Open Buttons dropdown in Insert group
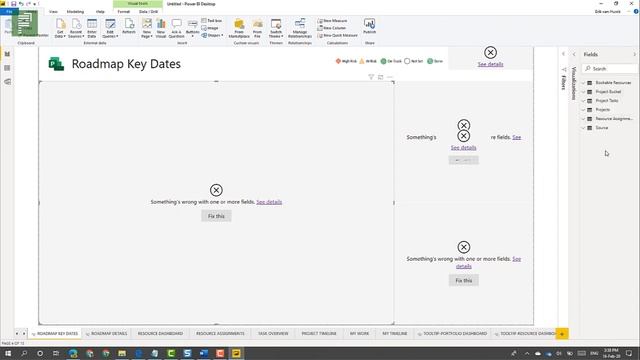The height and width of the screenshot is (360, 640). point(192,28)
